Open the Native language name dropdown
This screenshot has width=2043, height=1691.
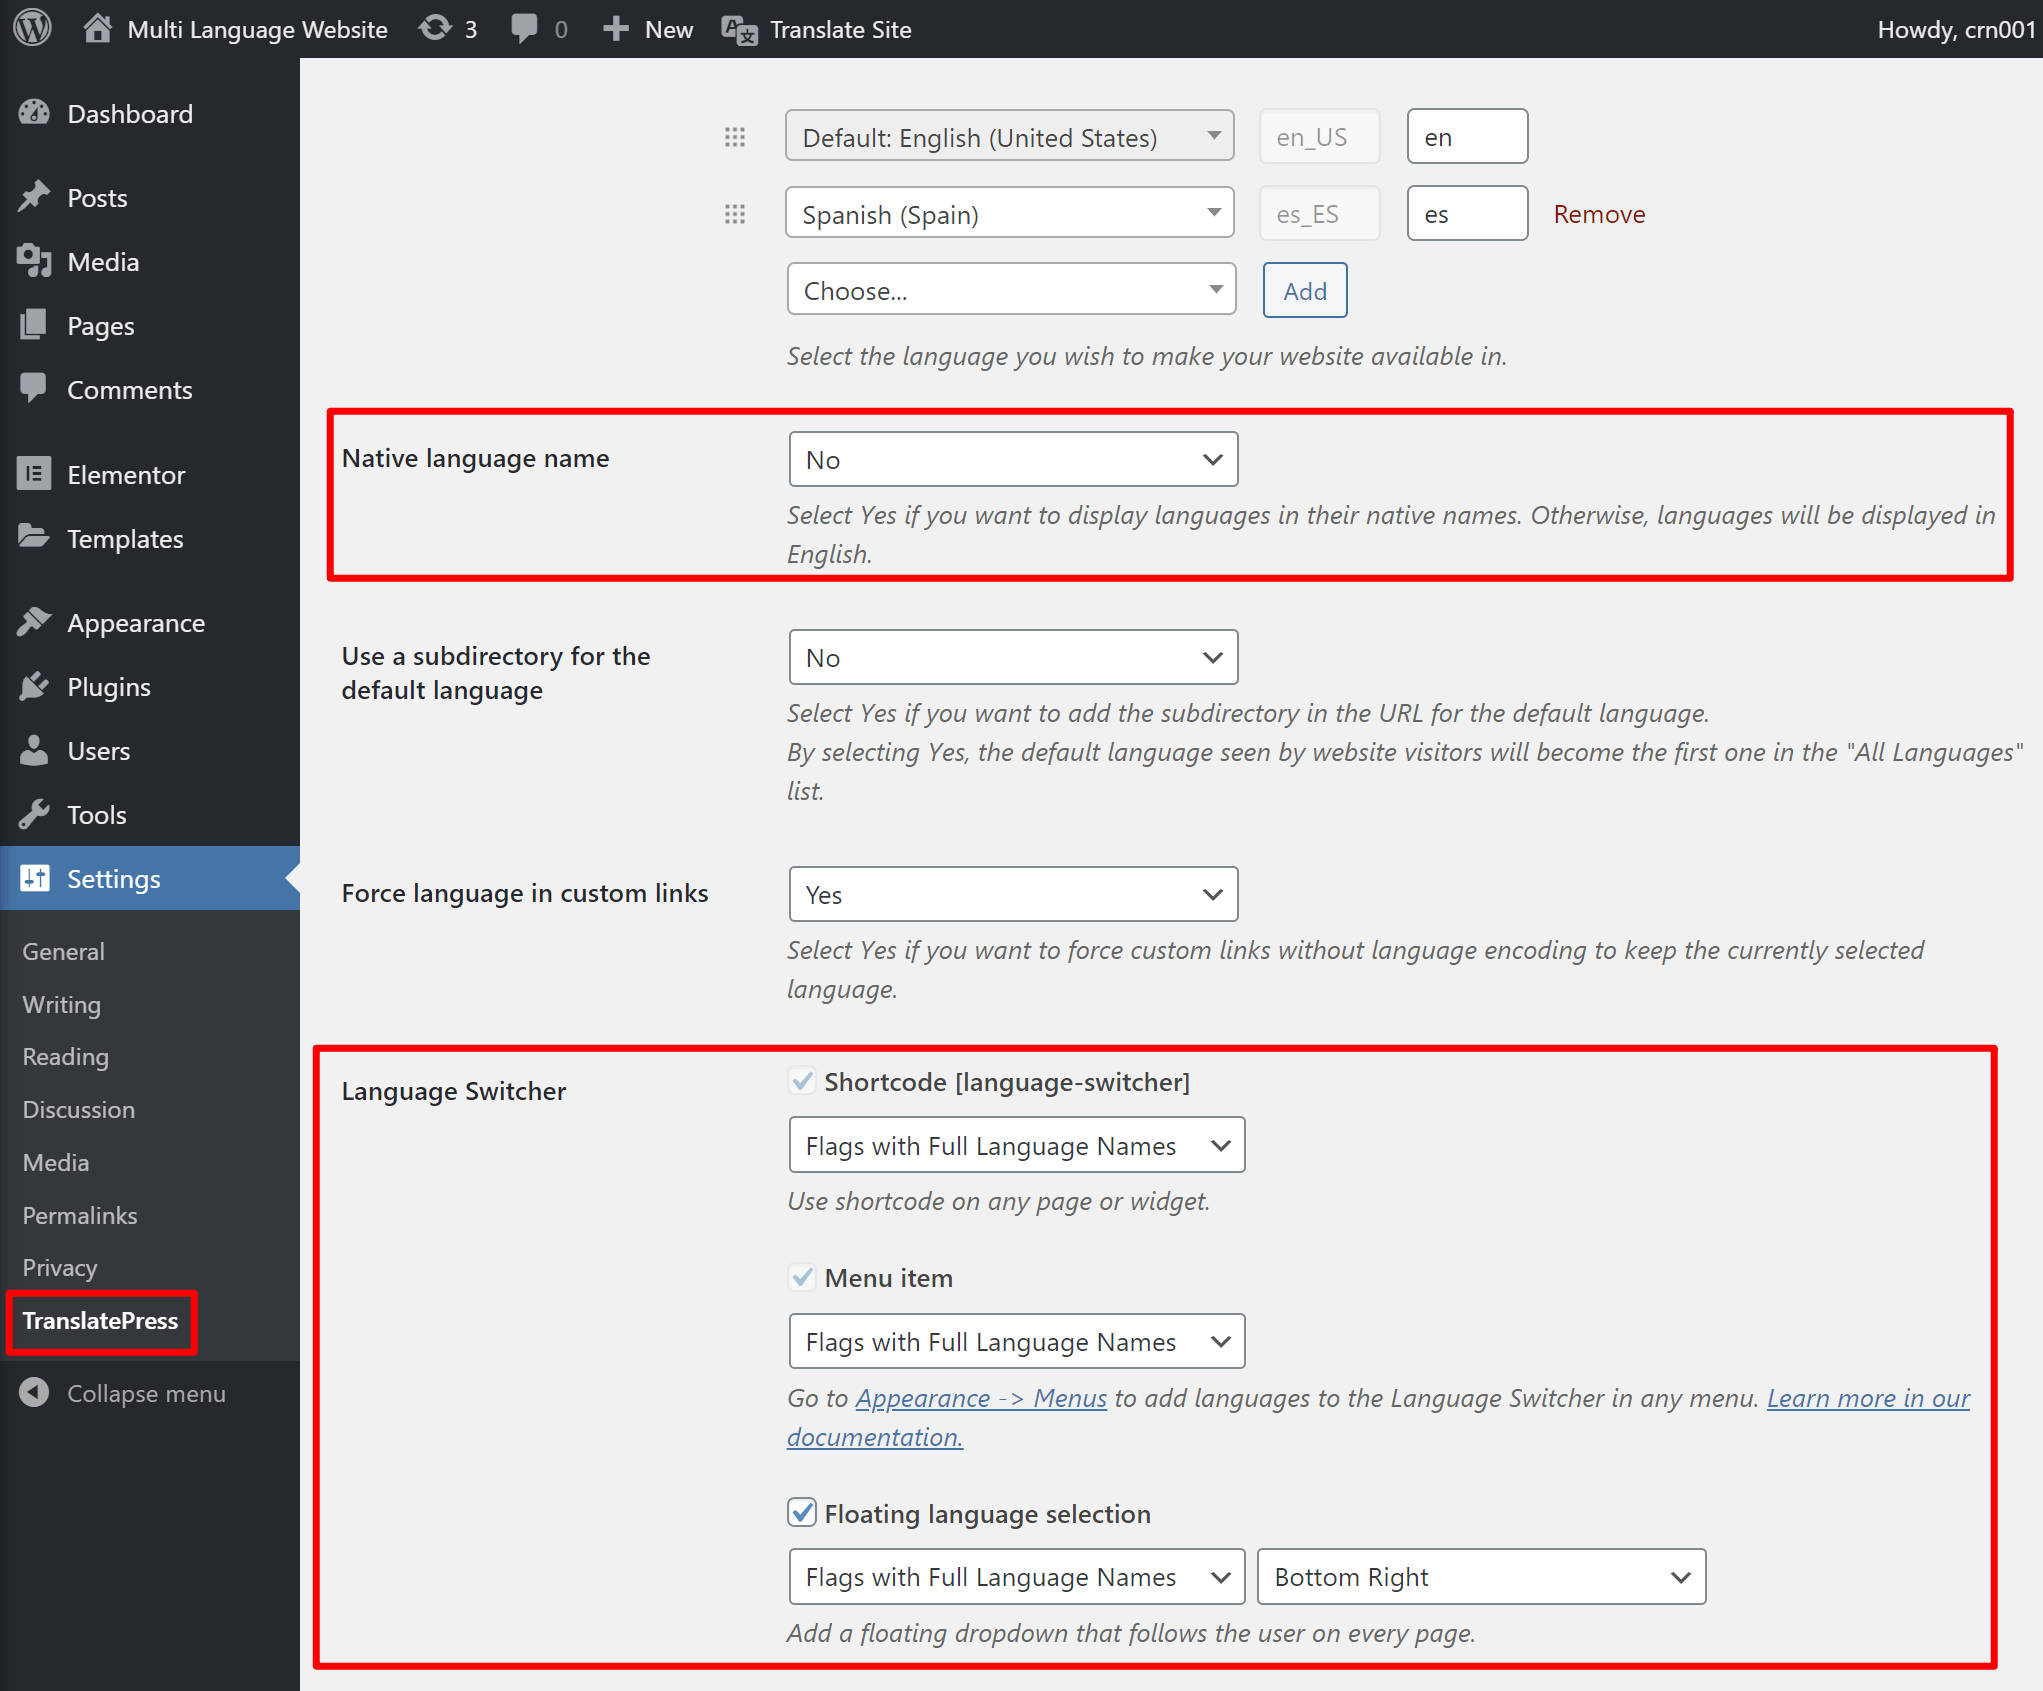1012,459
